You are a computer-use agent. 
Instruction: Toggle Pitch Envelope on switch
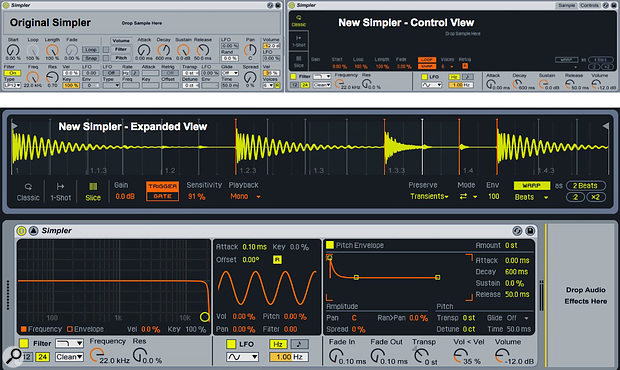coord(330,245)
